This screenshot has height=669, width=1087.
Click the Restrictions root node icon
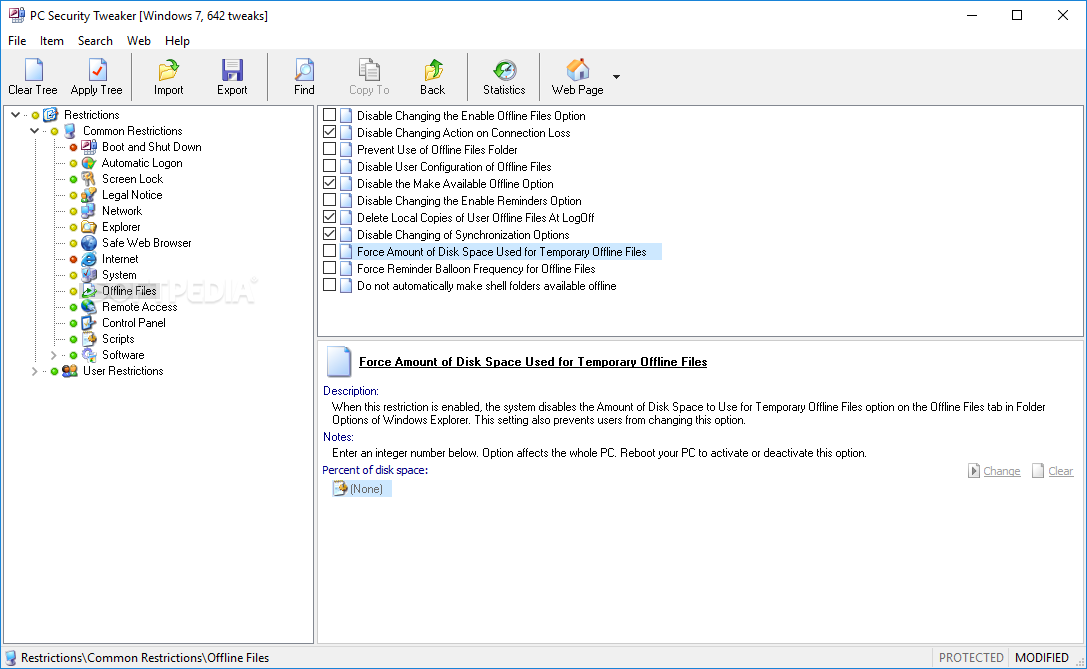pyautogui.click(x=51, y=115)
